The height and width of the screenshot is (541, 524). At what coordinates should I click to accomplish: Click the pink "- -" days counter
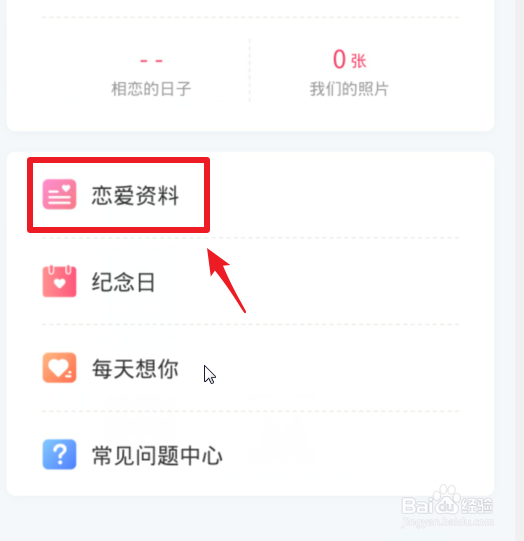coord(151,61)
